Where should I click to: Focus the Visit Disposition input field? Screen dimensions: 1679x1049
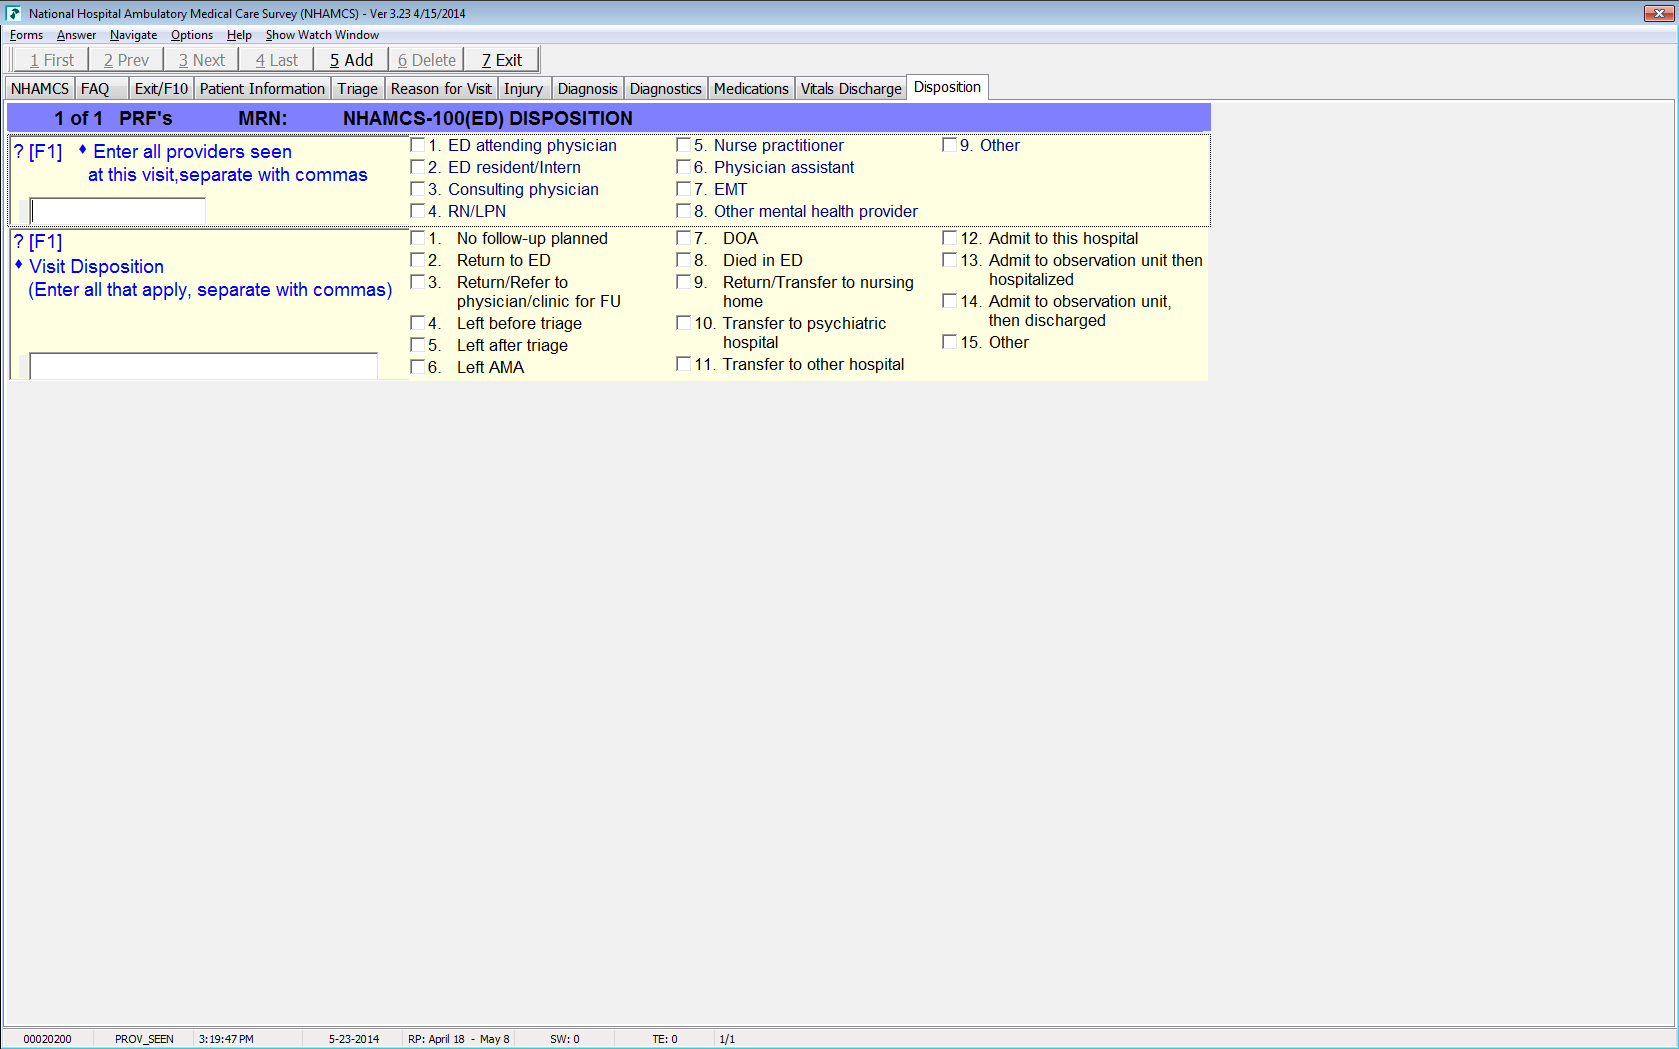click(204, 366)
